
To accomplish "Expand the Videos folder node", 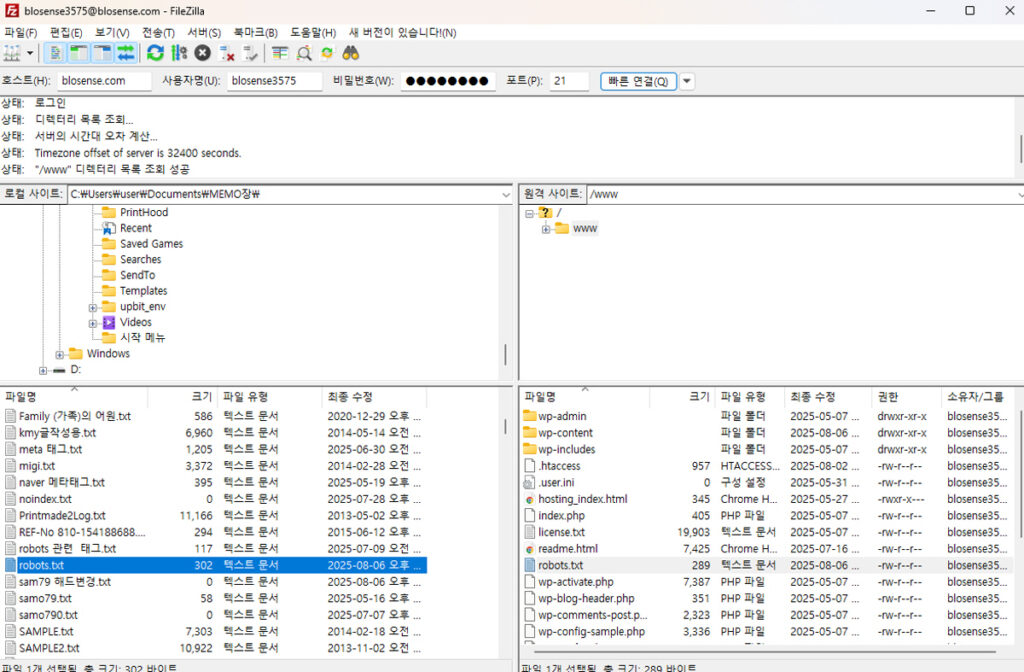I will click(x=93, y=323).
